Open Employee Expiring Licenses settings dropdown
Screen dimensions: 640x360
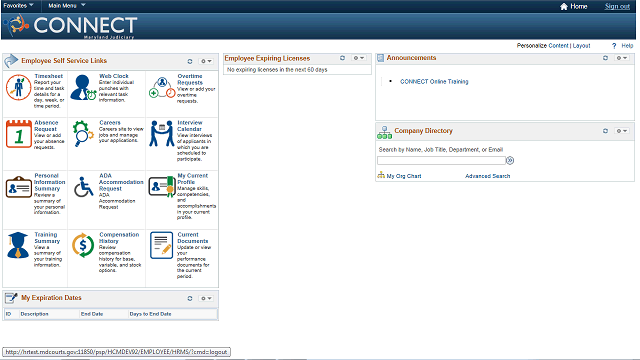359,58
